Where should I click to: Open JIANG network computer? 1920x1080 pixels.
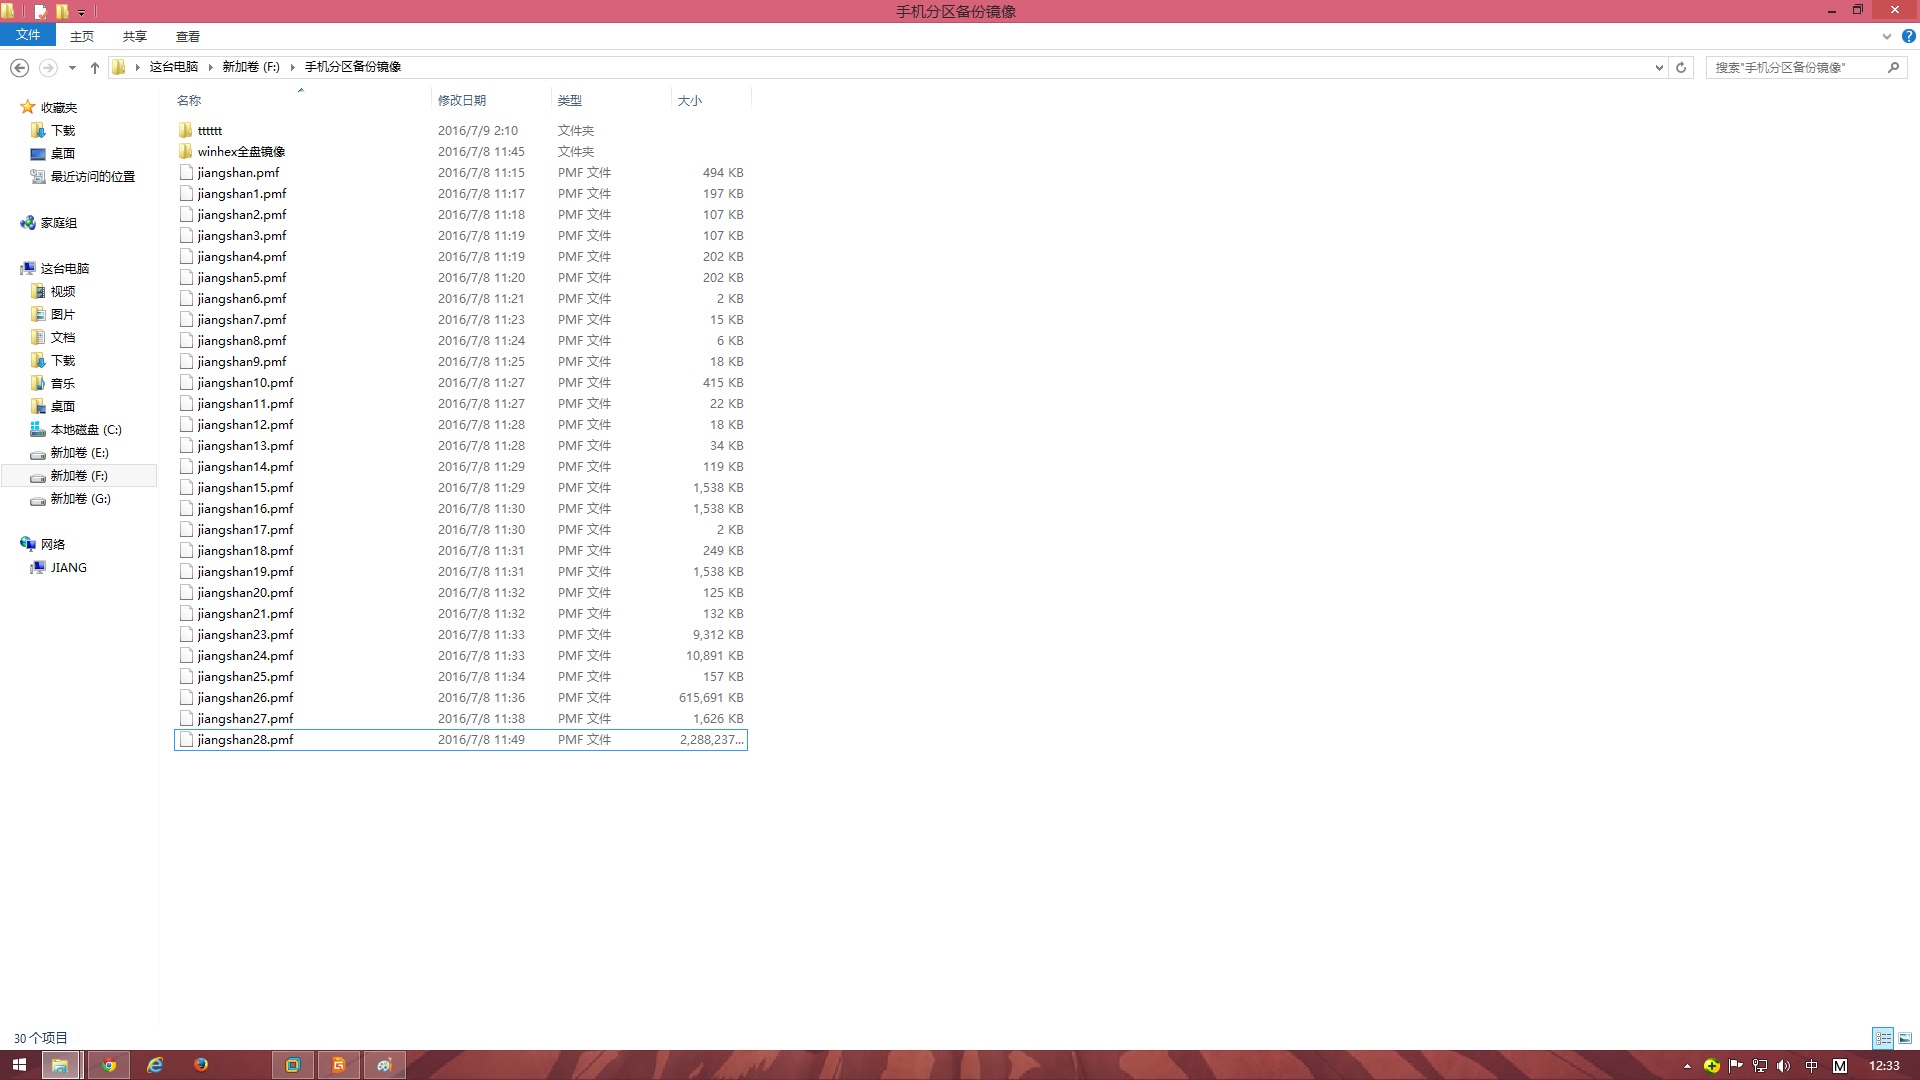click(69, 568)
